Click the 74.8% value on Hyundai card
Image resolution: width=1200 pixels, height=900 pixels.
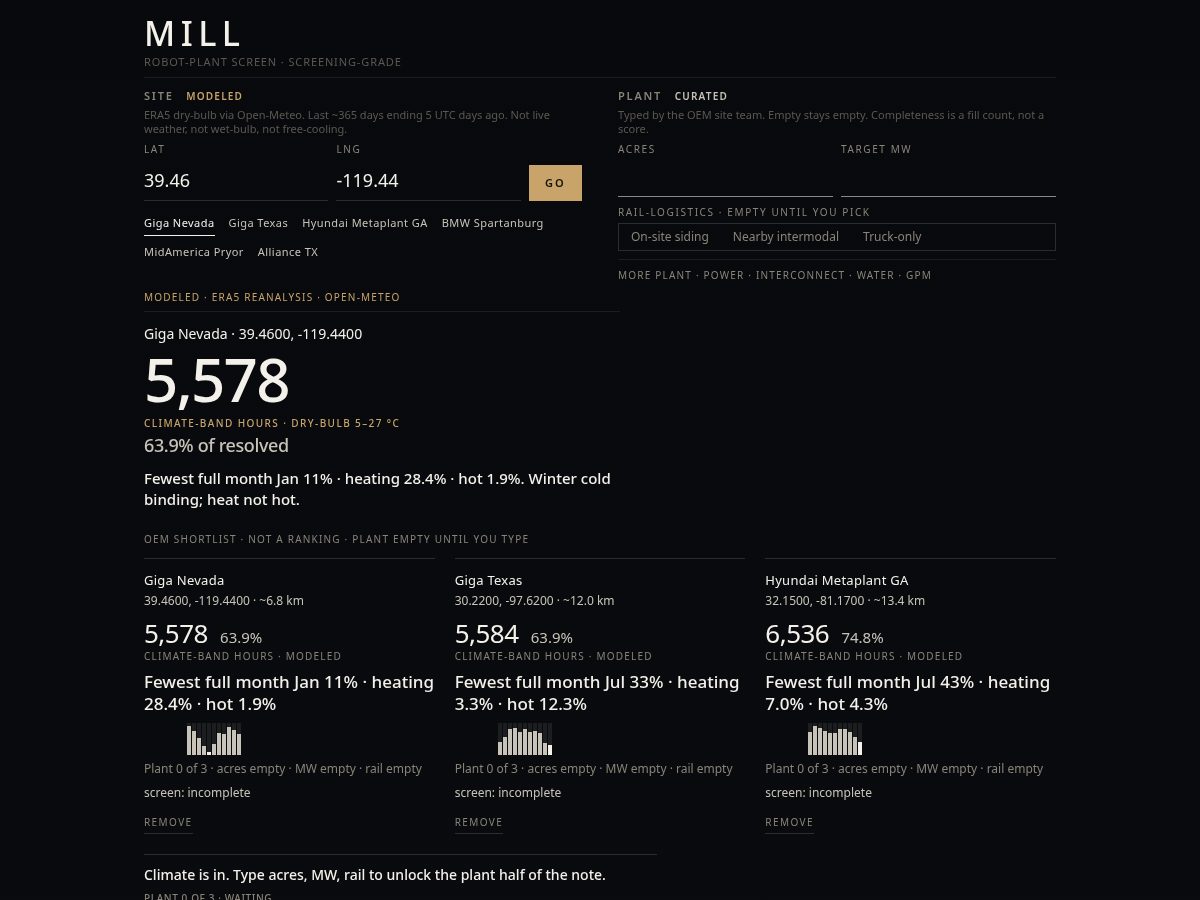pos(862,638)
